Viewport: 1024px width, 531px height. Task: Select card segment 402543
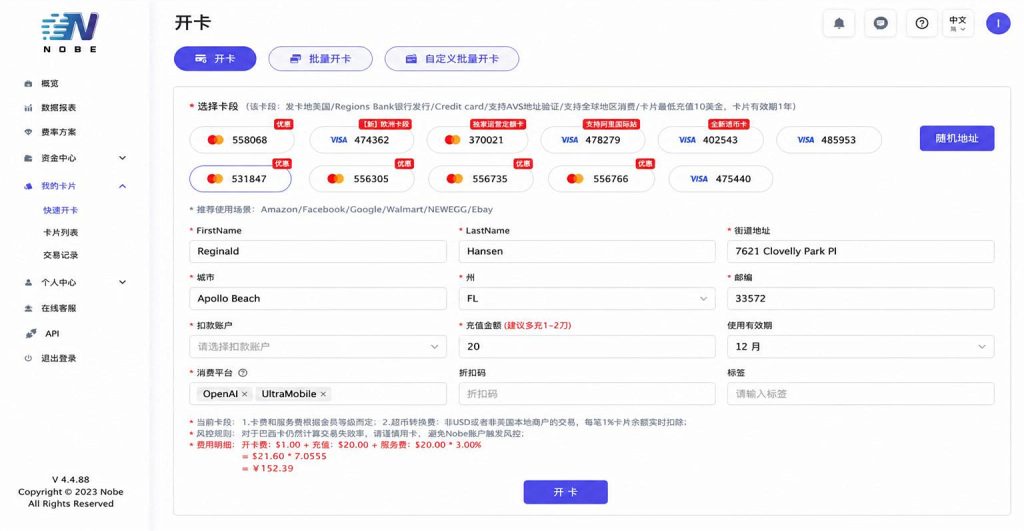[x=711, y=140]
